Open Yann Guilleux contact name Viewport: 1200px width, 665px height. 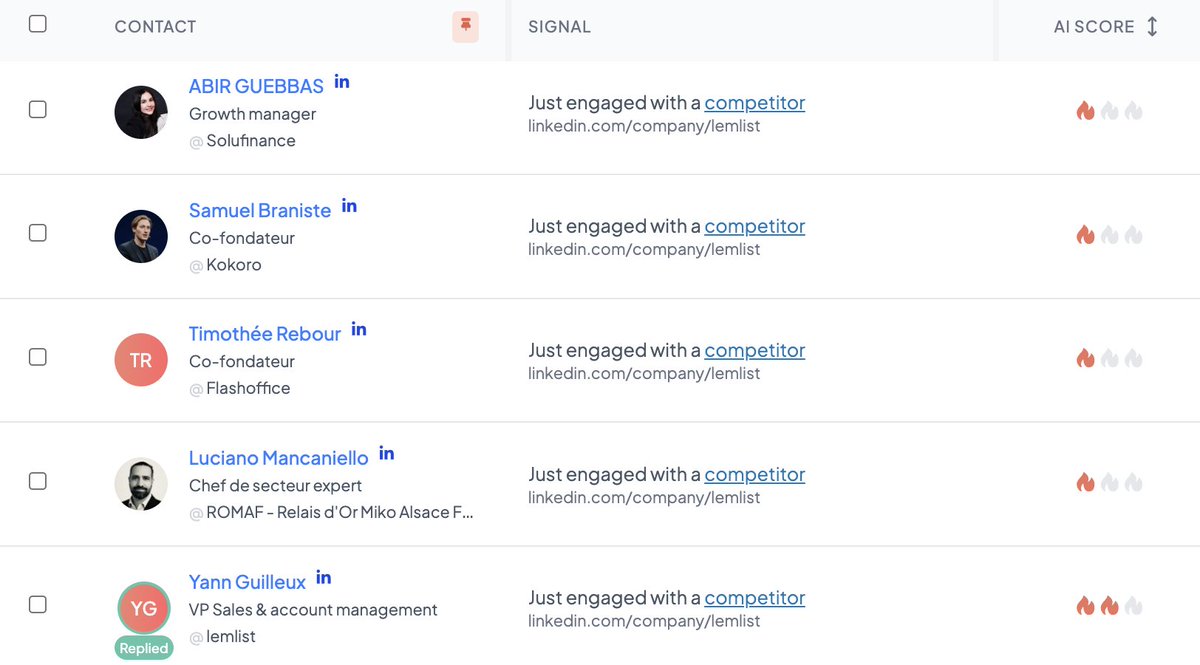point(247,582)
